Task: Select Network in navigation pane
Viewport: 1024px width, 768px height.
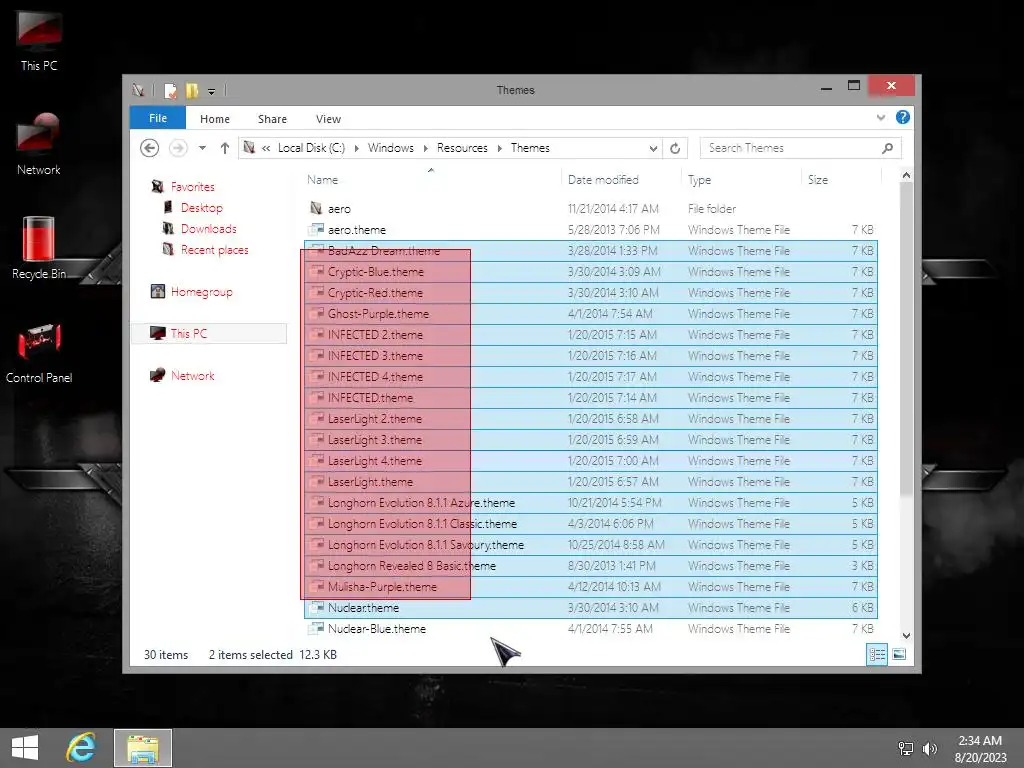Action: coord(193,376)
